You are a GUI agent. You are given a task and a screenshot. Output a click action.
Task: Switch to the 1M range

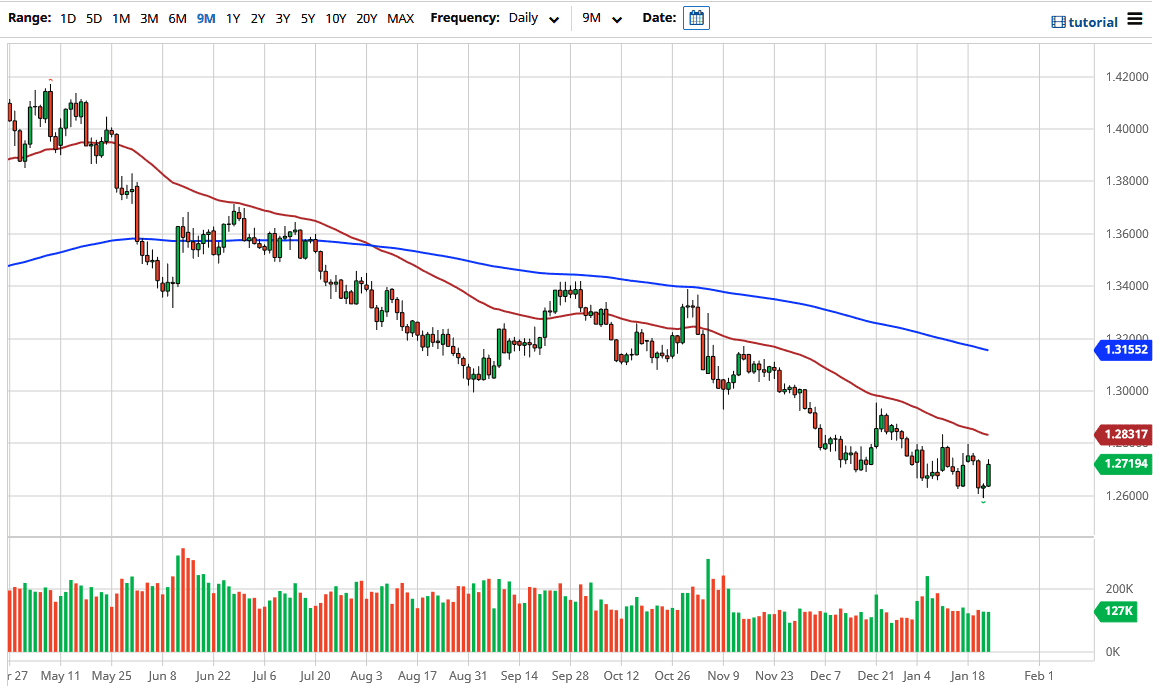click(120, 17)
